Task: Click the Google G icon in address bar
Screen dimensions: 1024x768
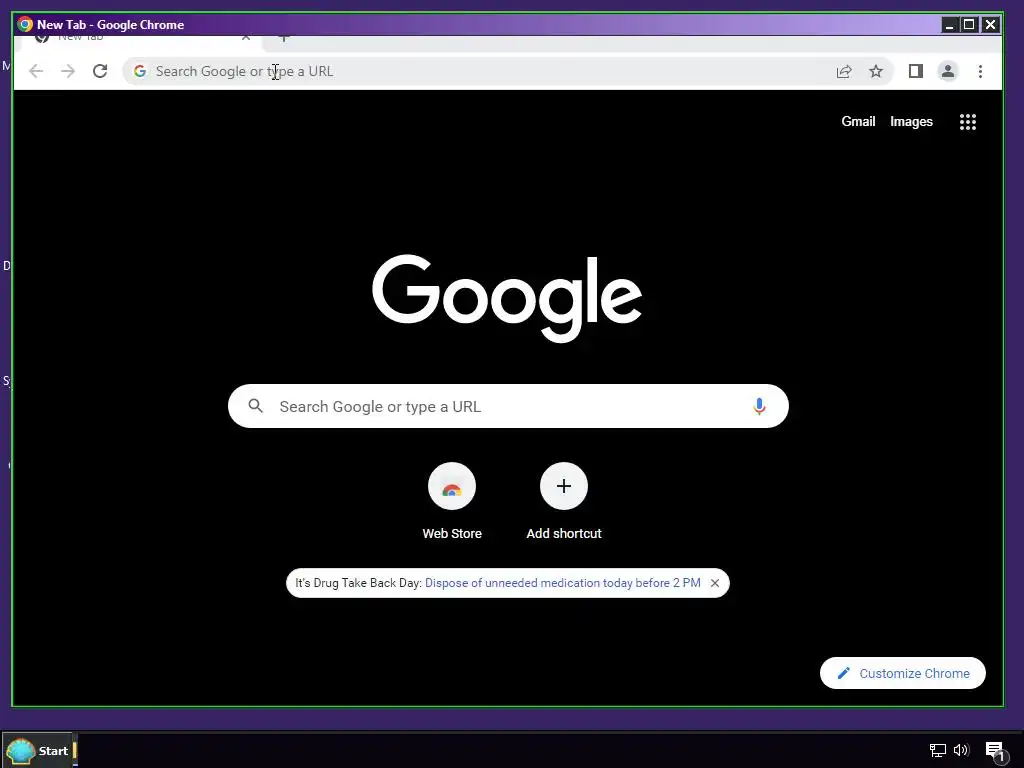Action: [x=140, y=71]
